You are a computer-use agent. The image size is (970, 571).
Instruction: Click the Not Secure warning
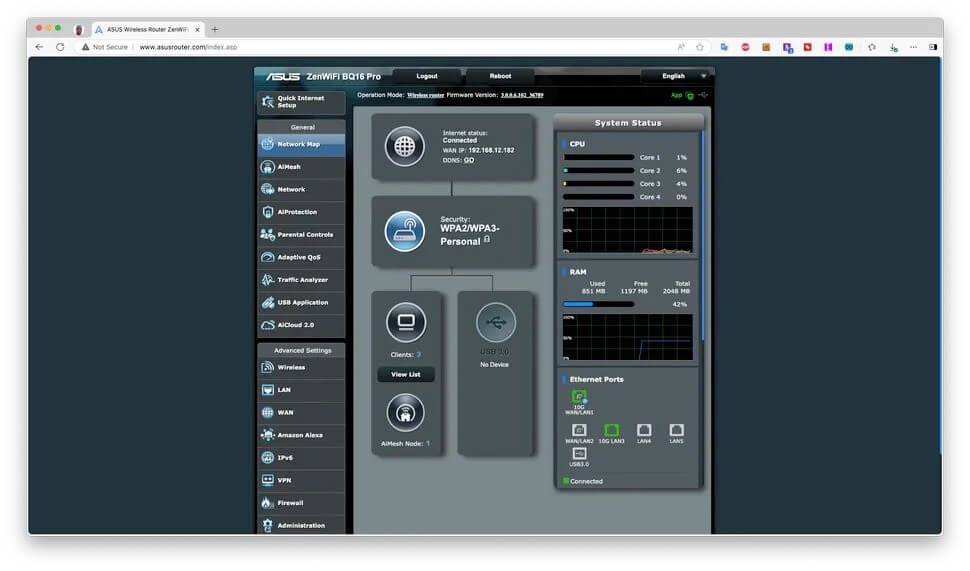coord(105,47)
